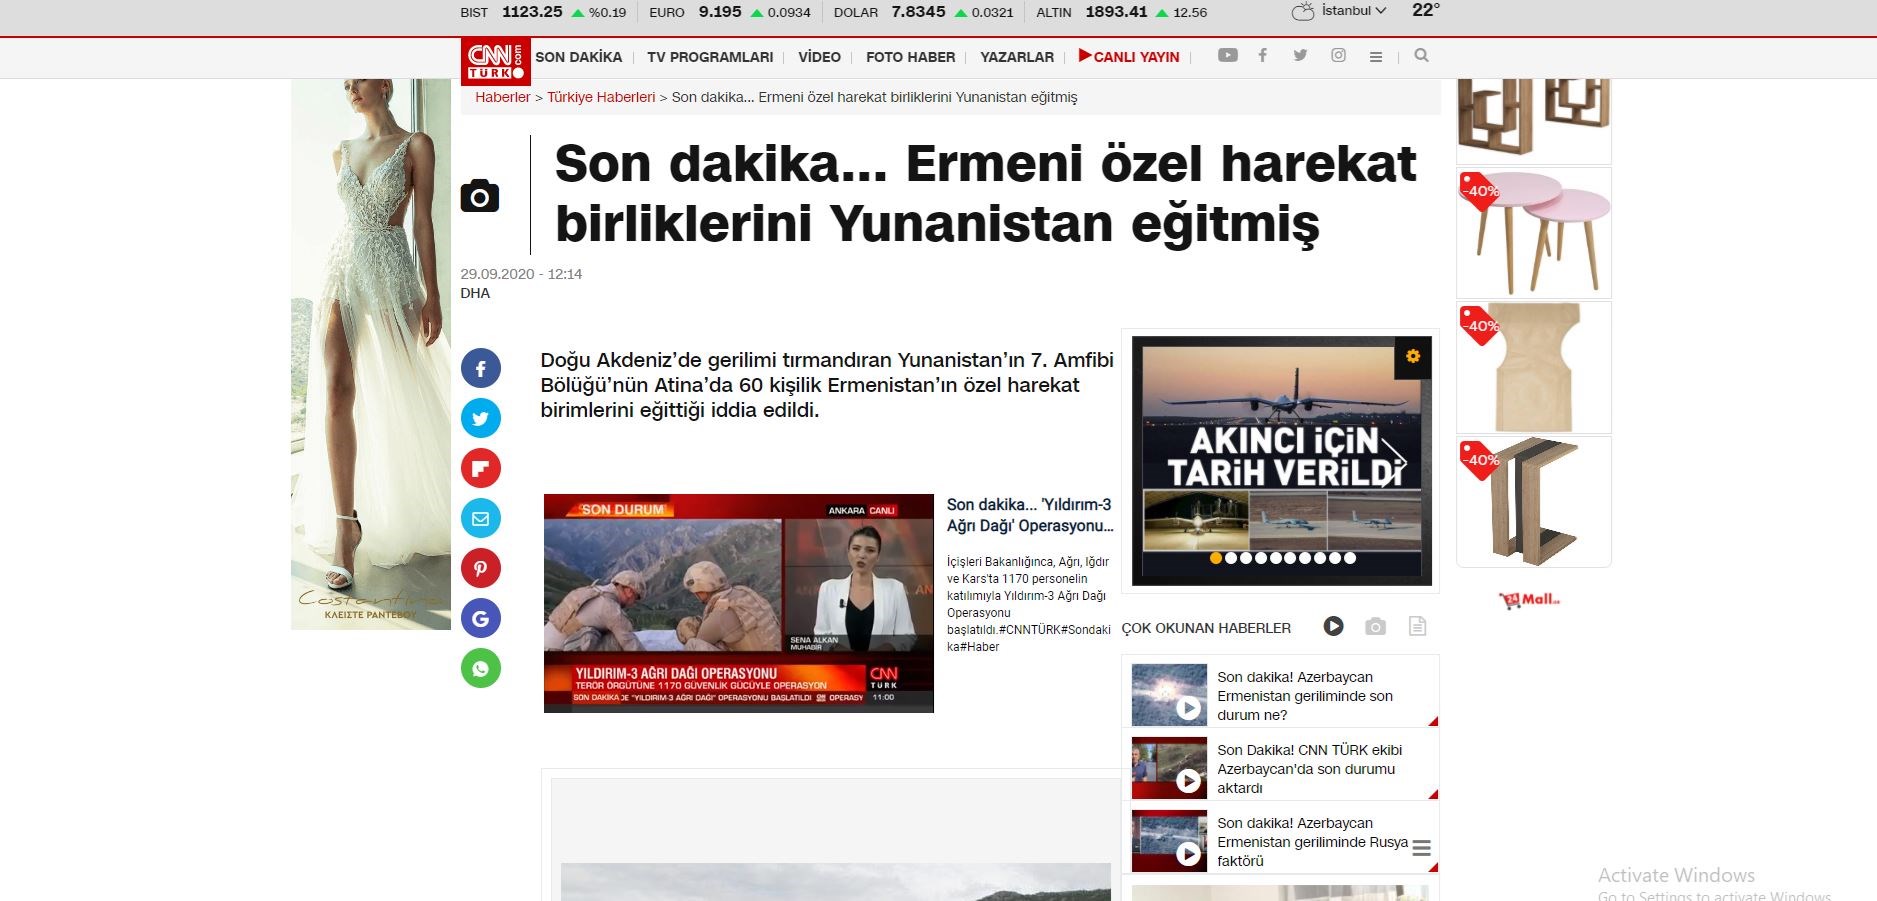This screenshot has height=901, width=1877.
Task: Open the SON DAKİKA menu item
Action: [578, 57]
